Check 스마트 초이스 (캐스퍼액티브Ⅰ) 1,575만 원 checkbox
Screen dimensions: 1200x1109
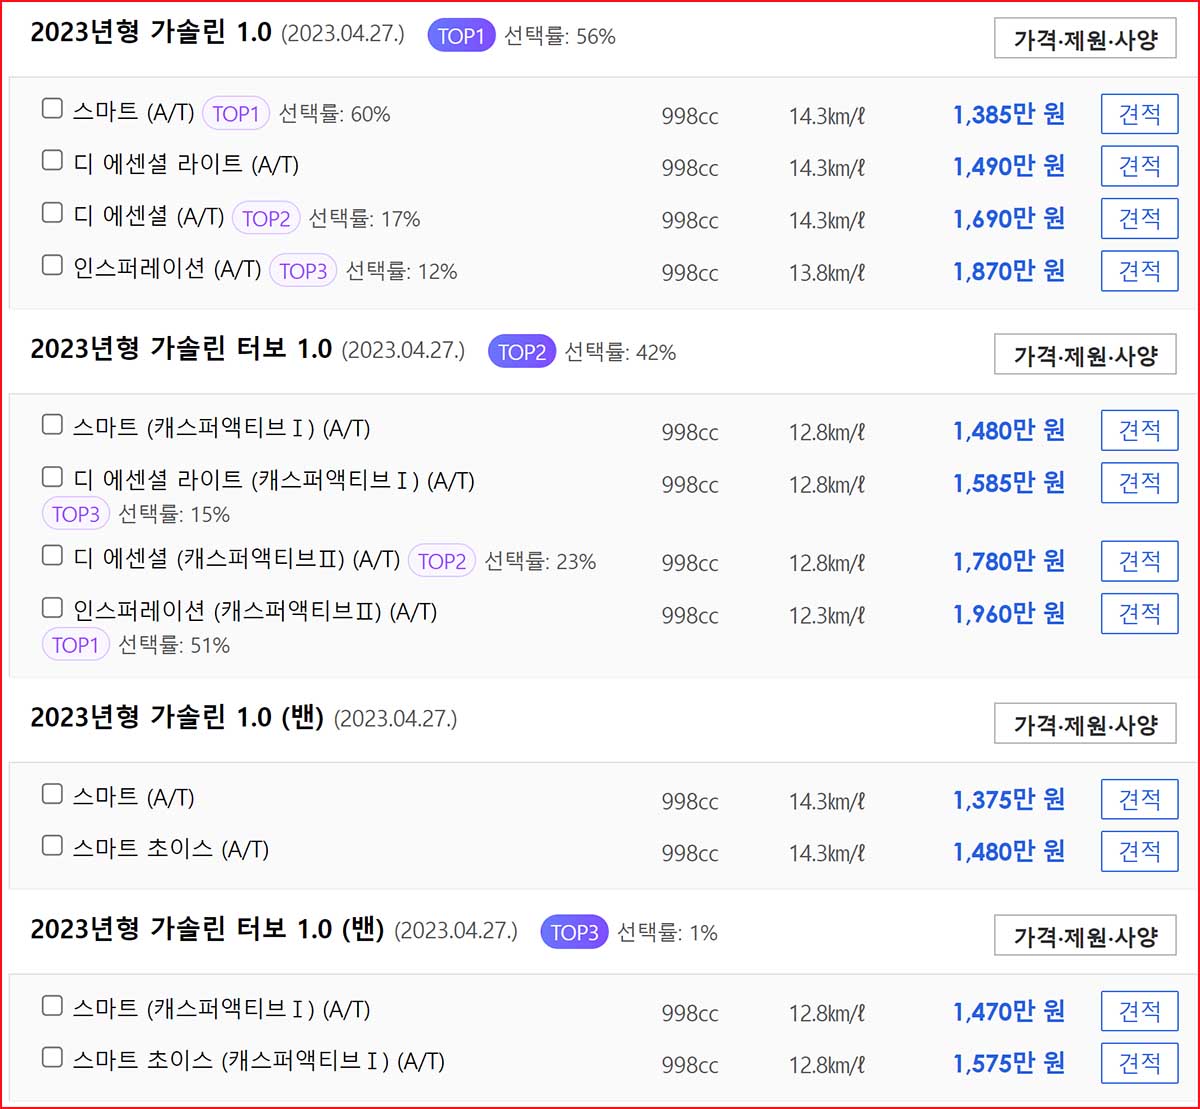pos(52,1058)
